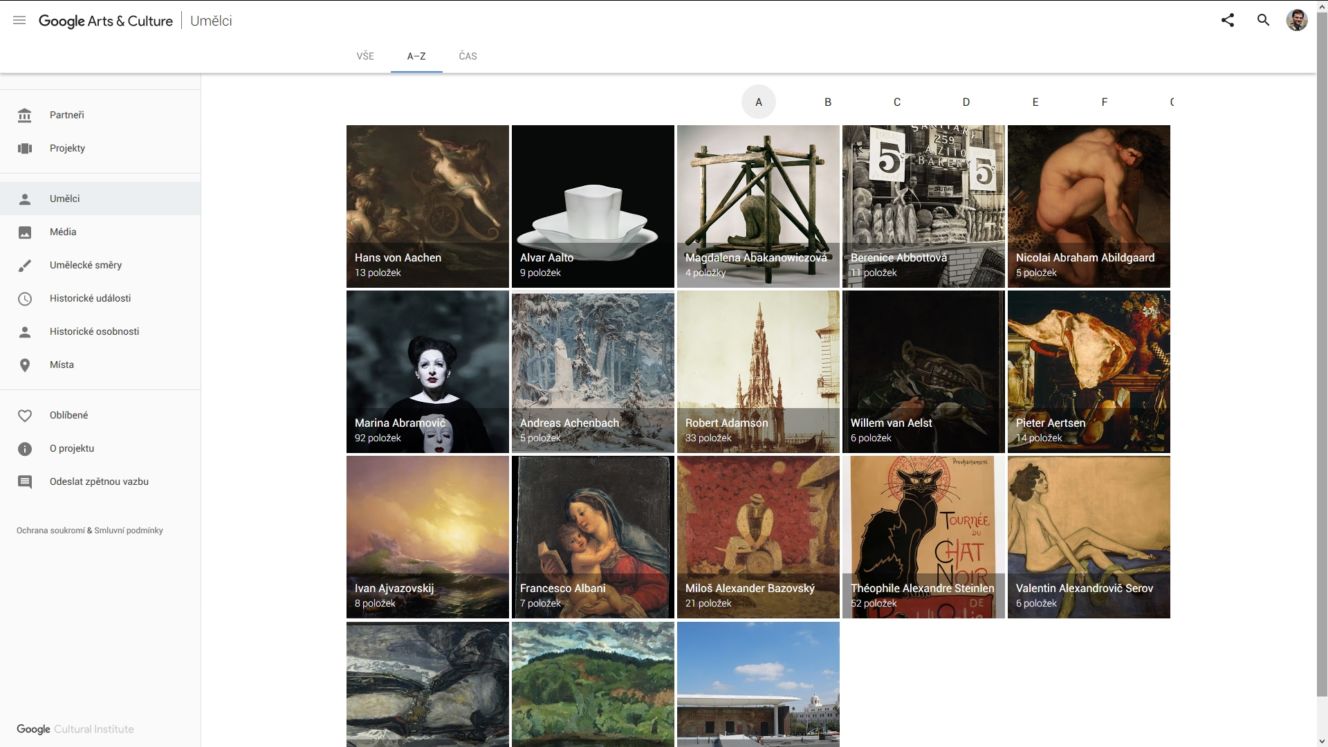Click the feedback speech bubble icon

click(x=25, y=482)
